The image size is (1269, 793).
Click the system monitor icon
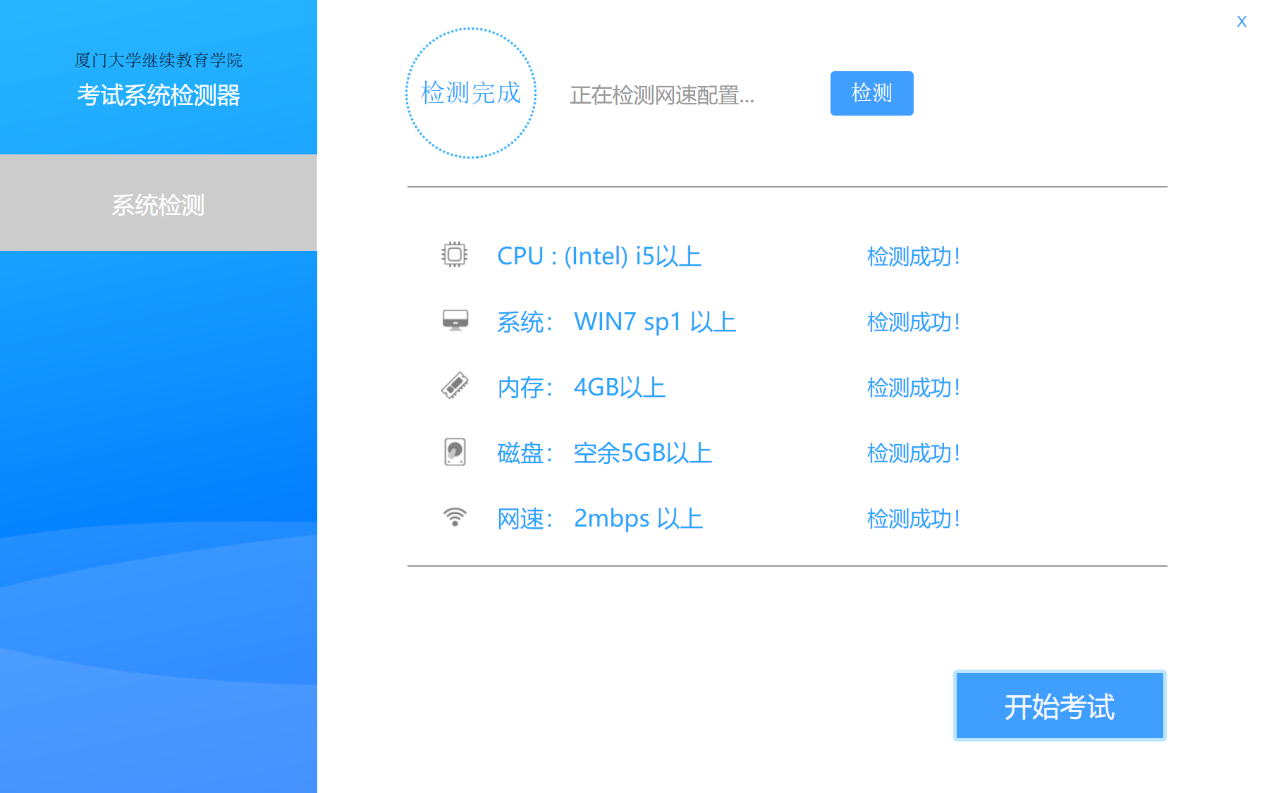pyautogui.click(x=455, y=321)
